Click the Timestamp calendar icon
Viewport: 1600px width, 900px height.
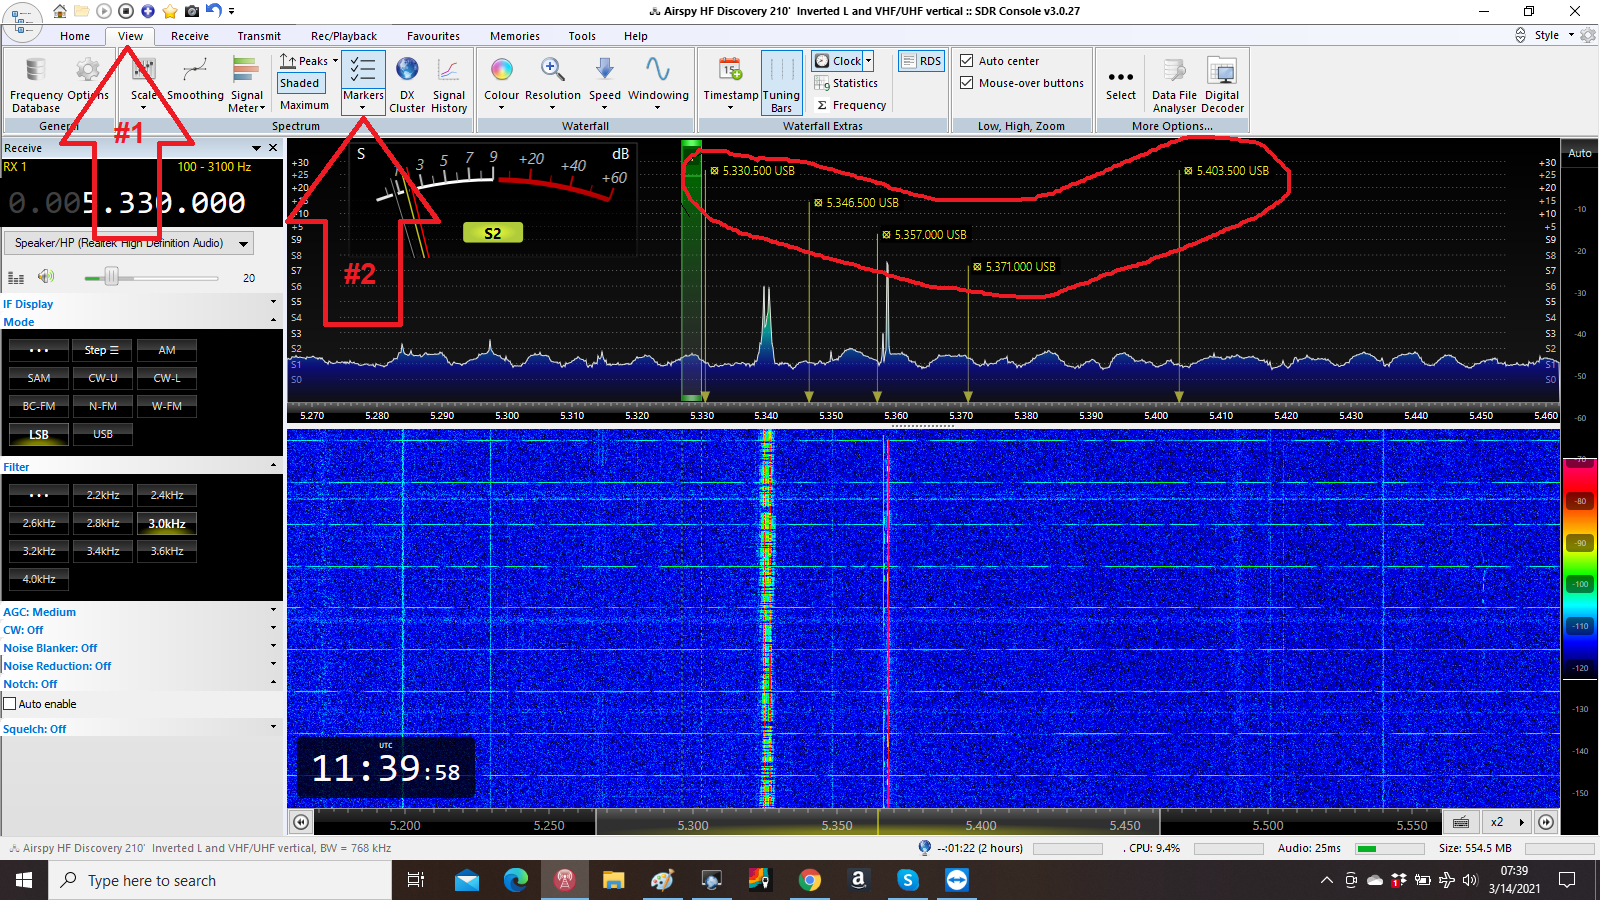tap(730, 70)
